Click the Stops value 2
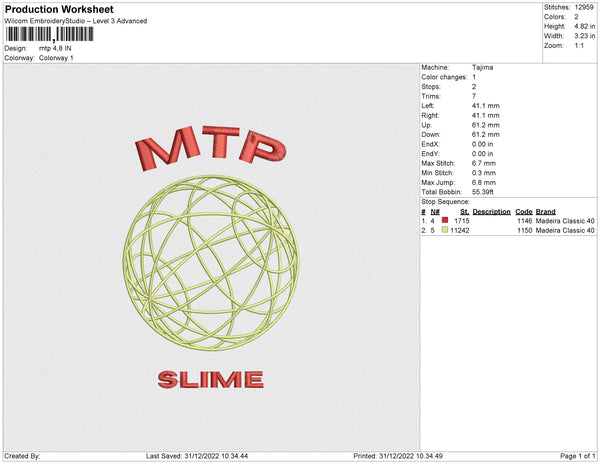 click(474, 87)
